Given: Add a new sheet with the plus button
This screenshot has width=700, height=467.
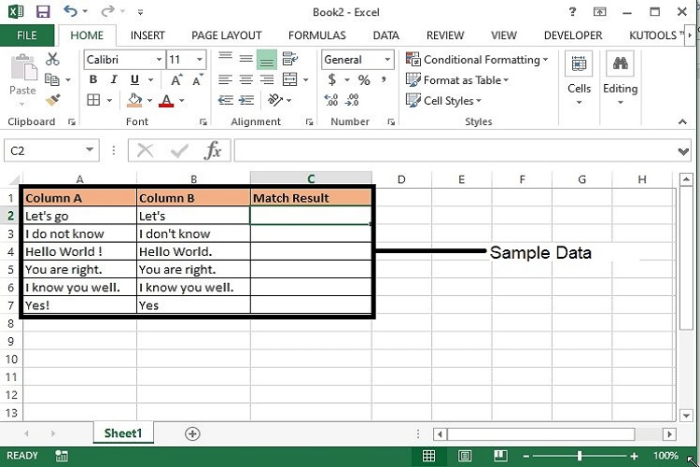Looking at the screenshot, I should tap(192, 434).
